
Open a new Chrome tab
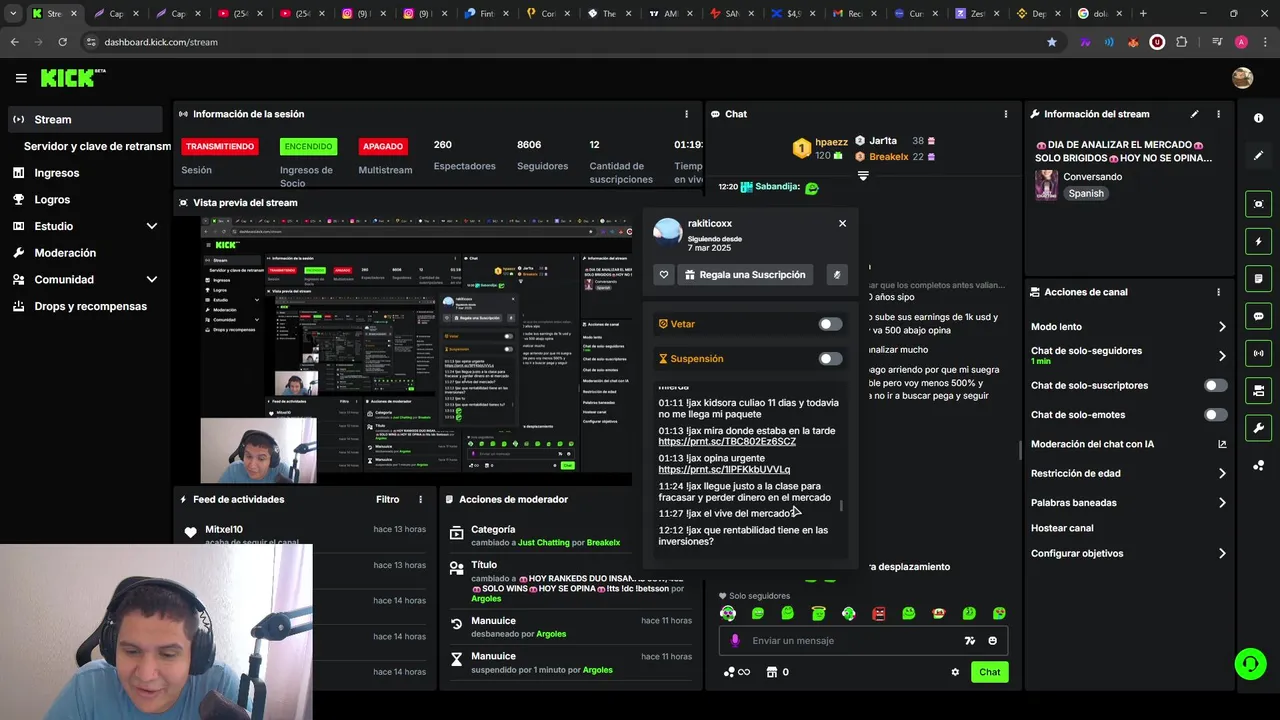[1143, 14]
